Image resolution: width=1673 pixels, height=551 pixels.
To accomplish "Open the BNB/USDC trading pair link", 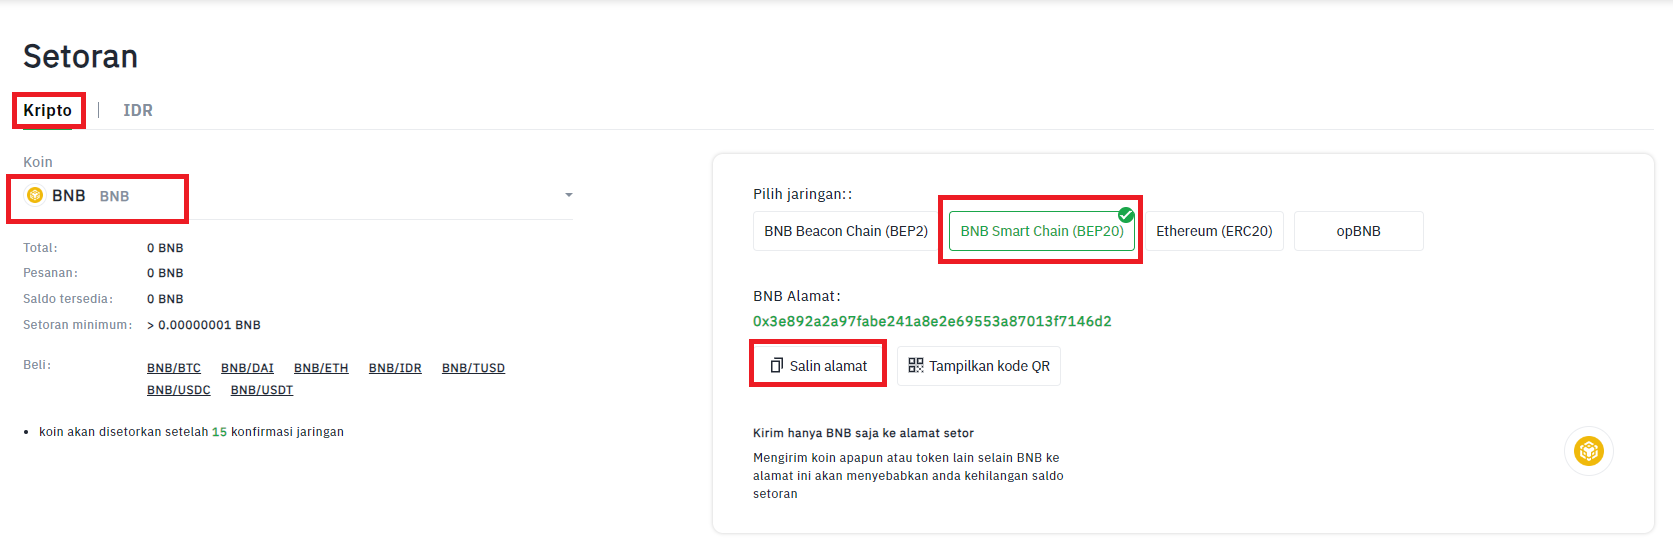I will tap(179, 390).
